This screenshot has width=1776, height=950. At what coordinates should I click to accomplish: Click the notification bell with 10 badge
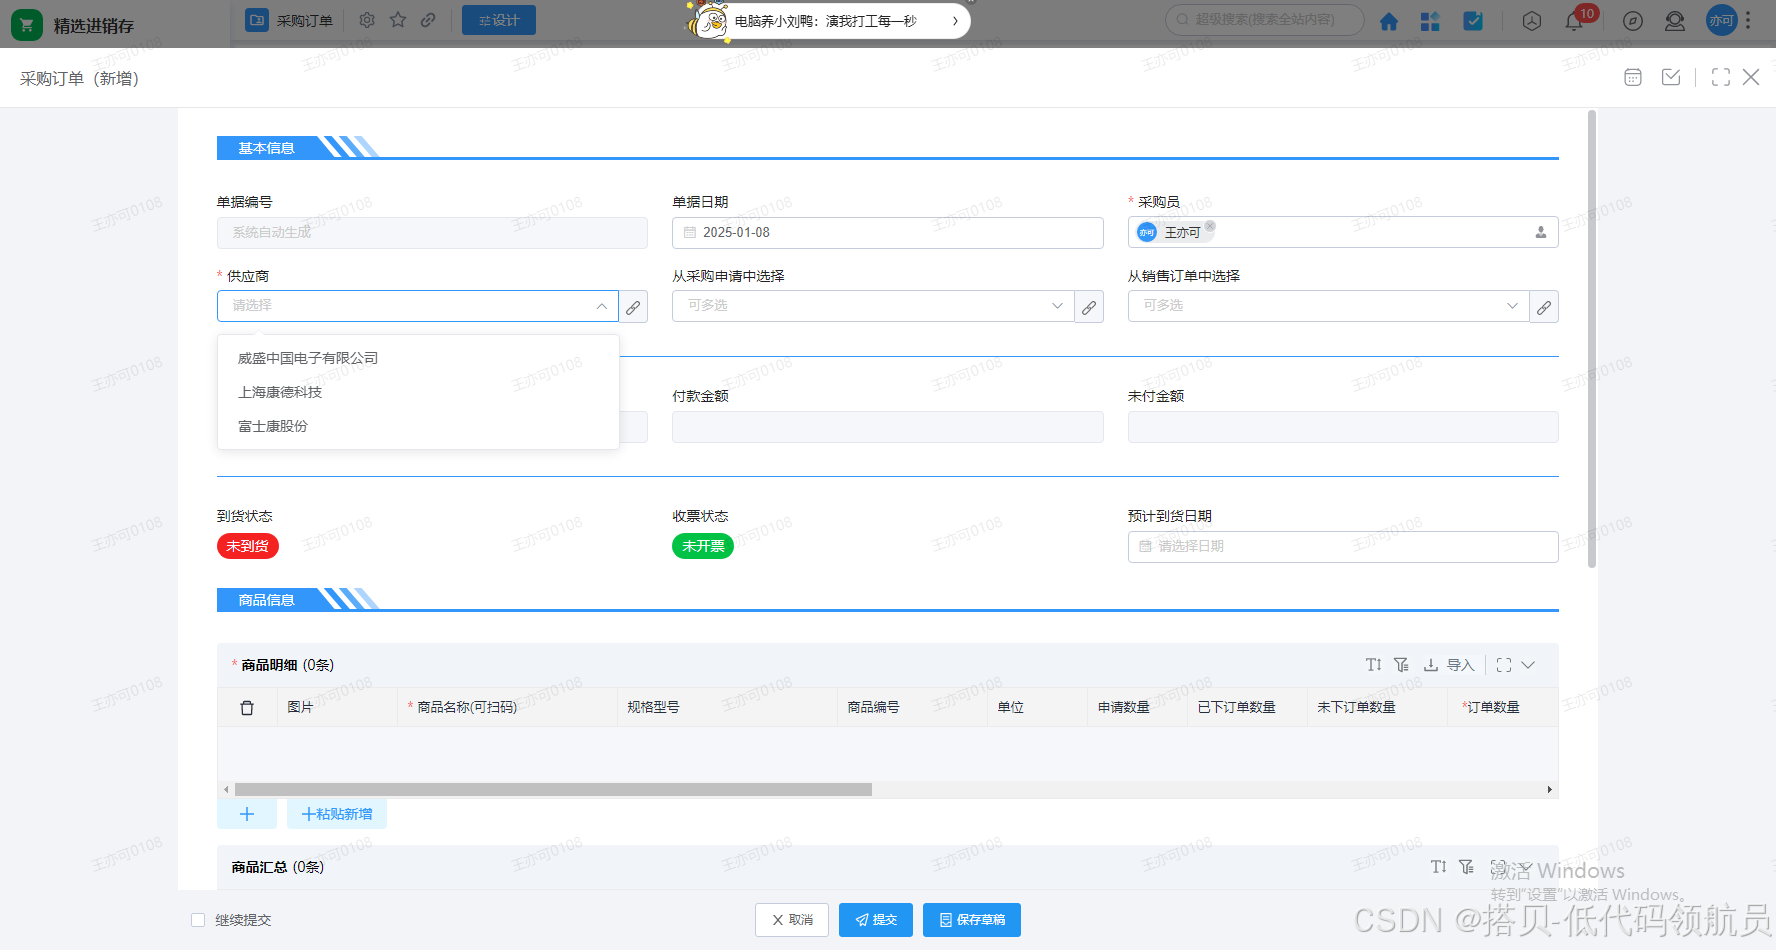[x=1573, y=20]
